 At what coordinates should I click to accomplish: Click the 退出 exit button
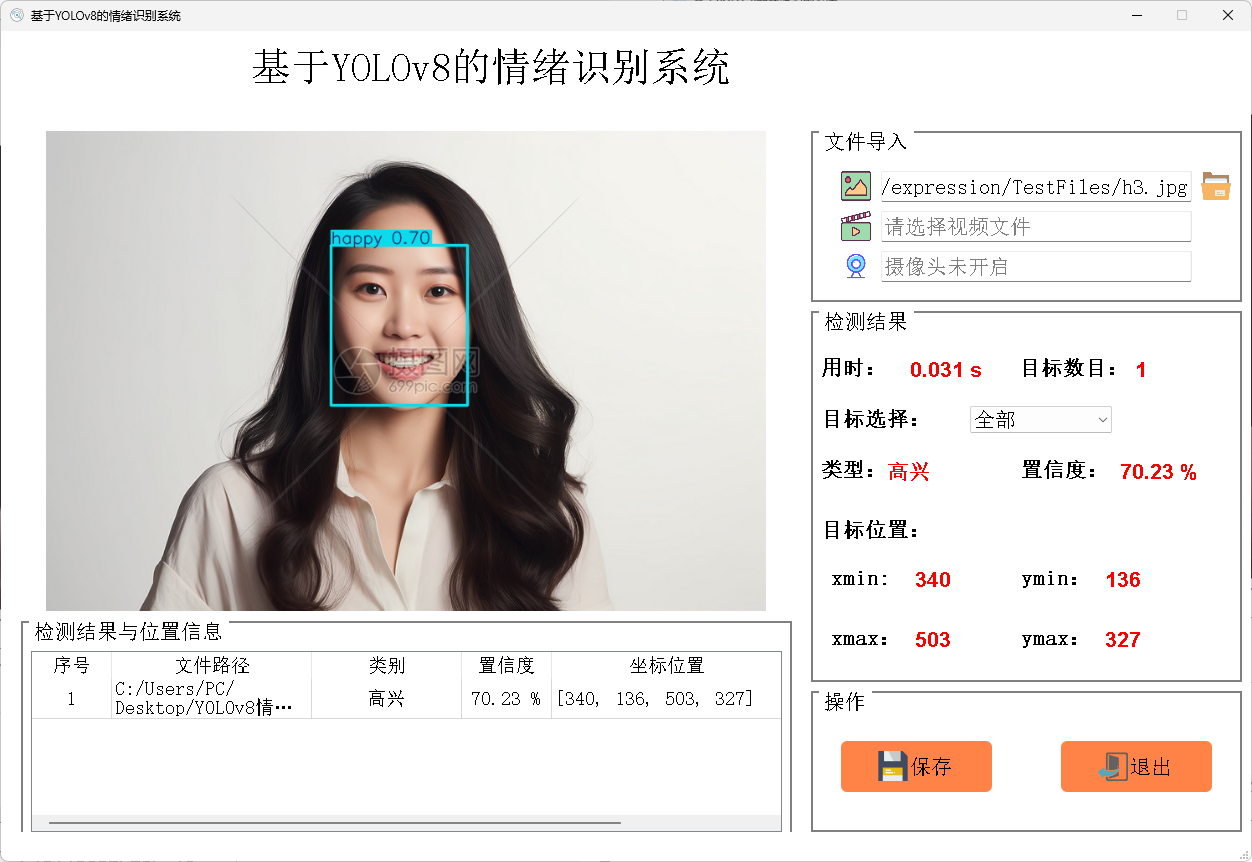1136,766
